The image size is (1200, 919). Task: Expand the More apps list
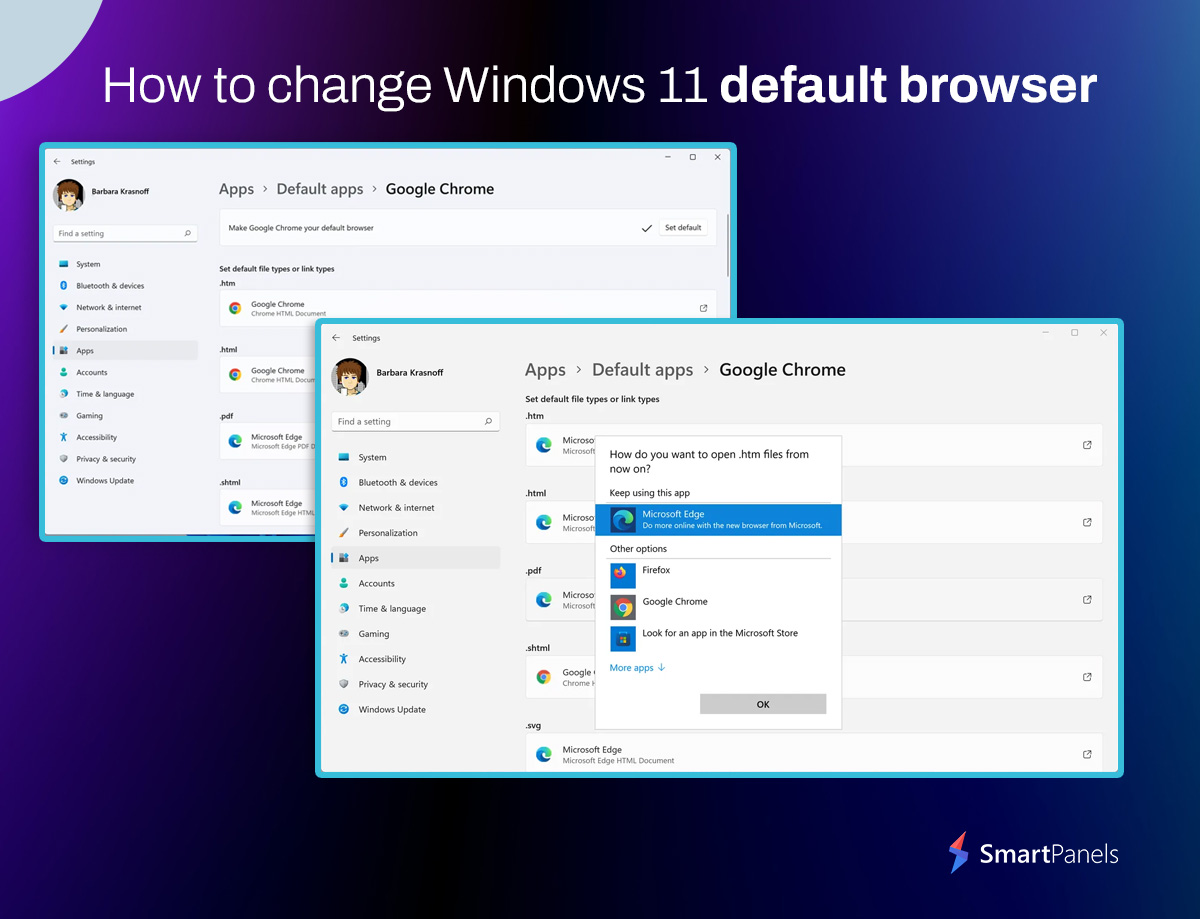point(637,668)
